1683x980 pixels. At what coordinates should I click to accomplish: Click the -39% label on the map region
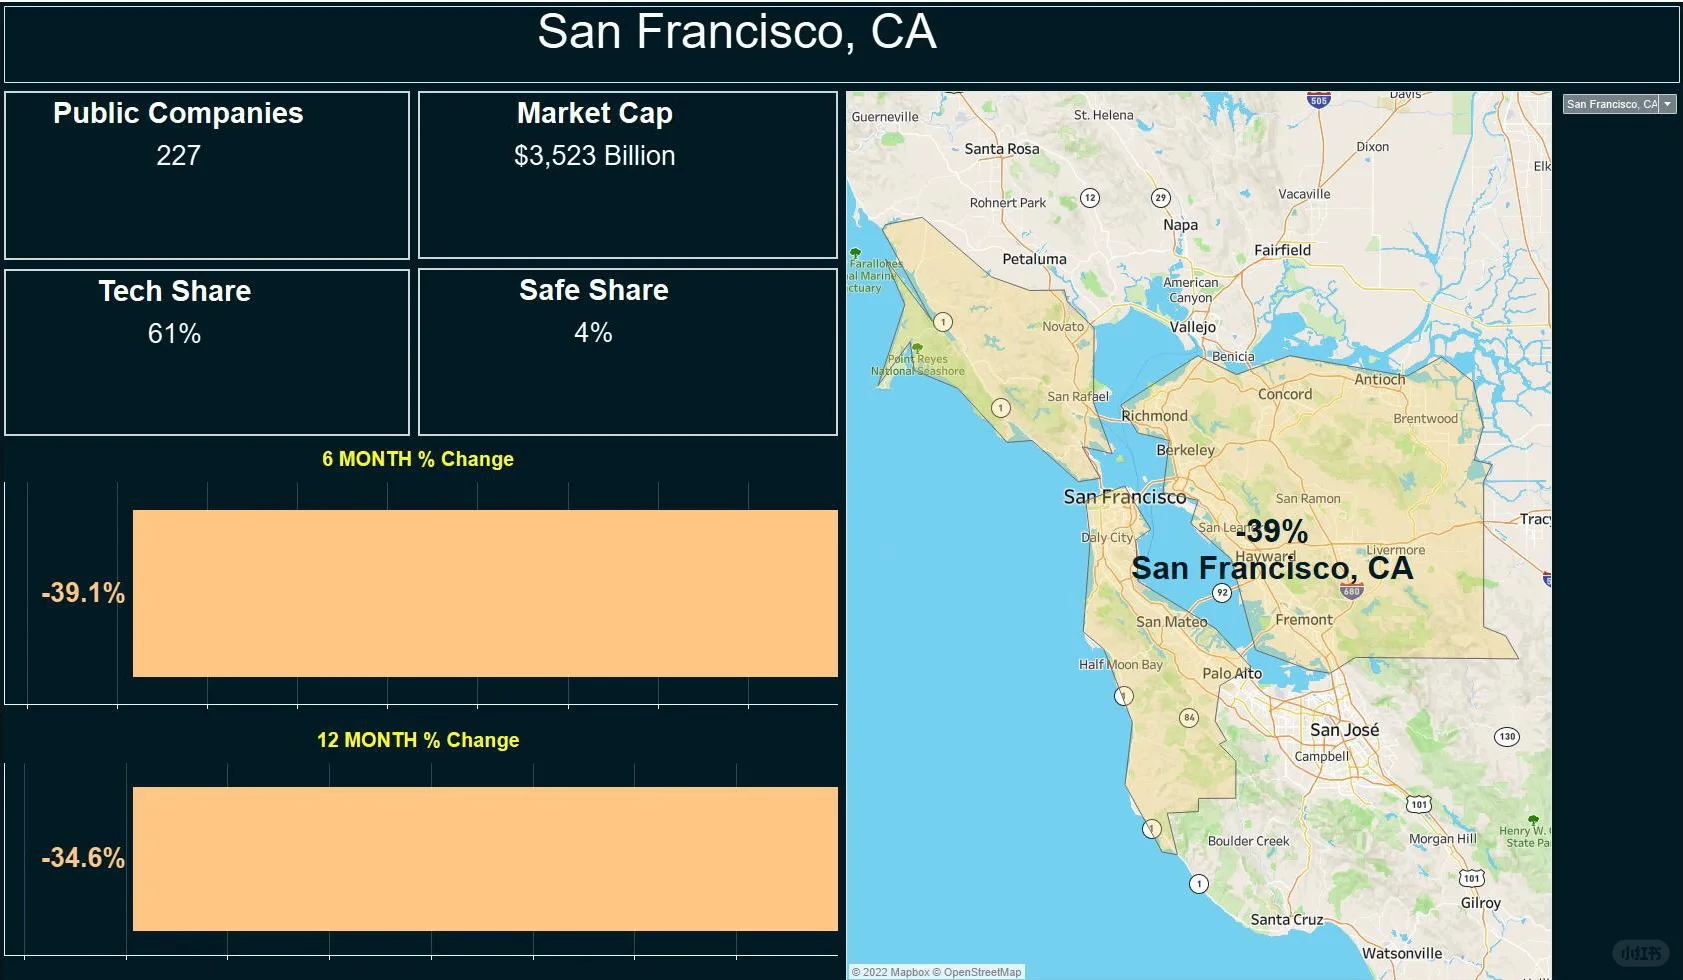click(1272, 531)
